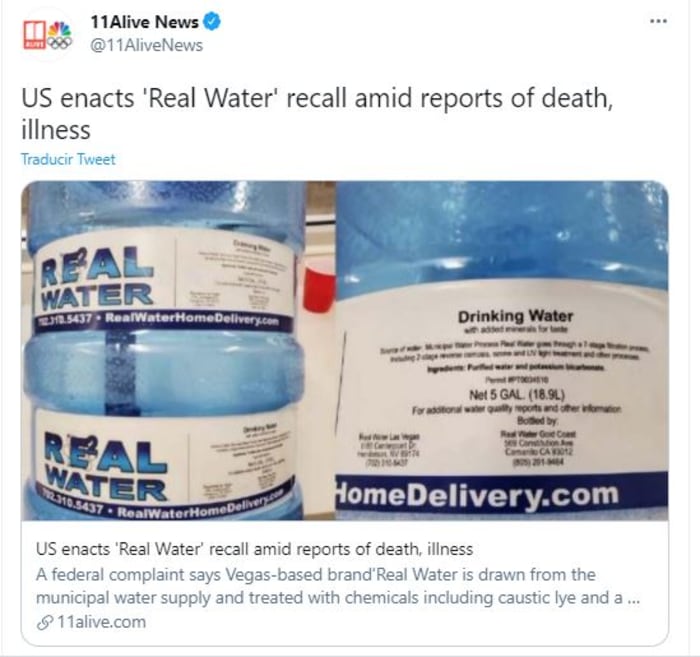The image size is (700, 657).
Task: Open the Drinking Water label image on right
Action: click(x=502, y=350)
